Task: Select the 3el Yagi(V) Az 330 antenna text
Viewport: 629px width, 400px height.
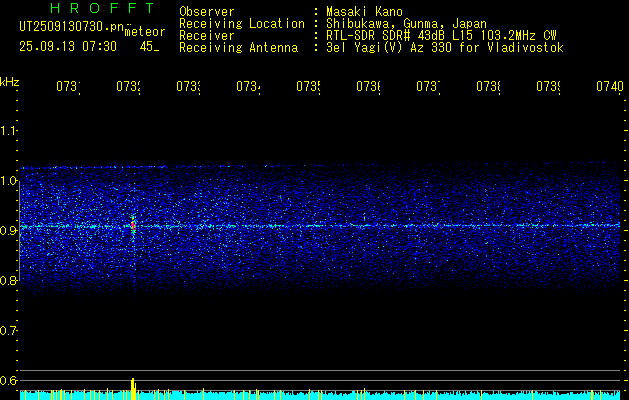Action: pyautogui.click(x=445, y=48)
